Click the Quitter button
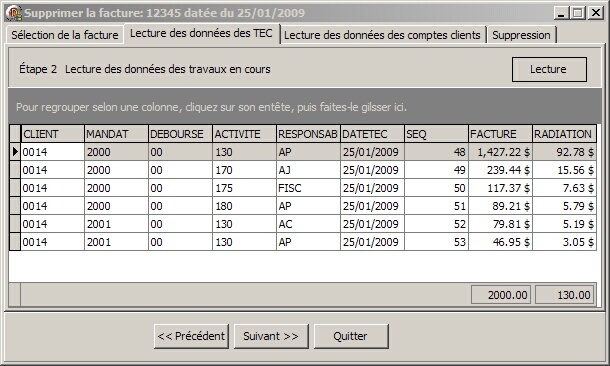Viewport: 610px width, 366px height. point(351,336)
